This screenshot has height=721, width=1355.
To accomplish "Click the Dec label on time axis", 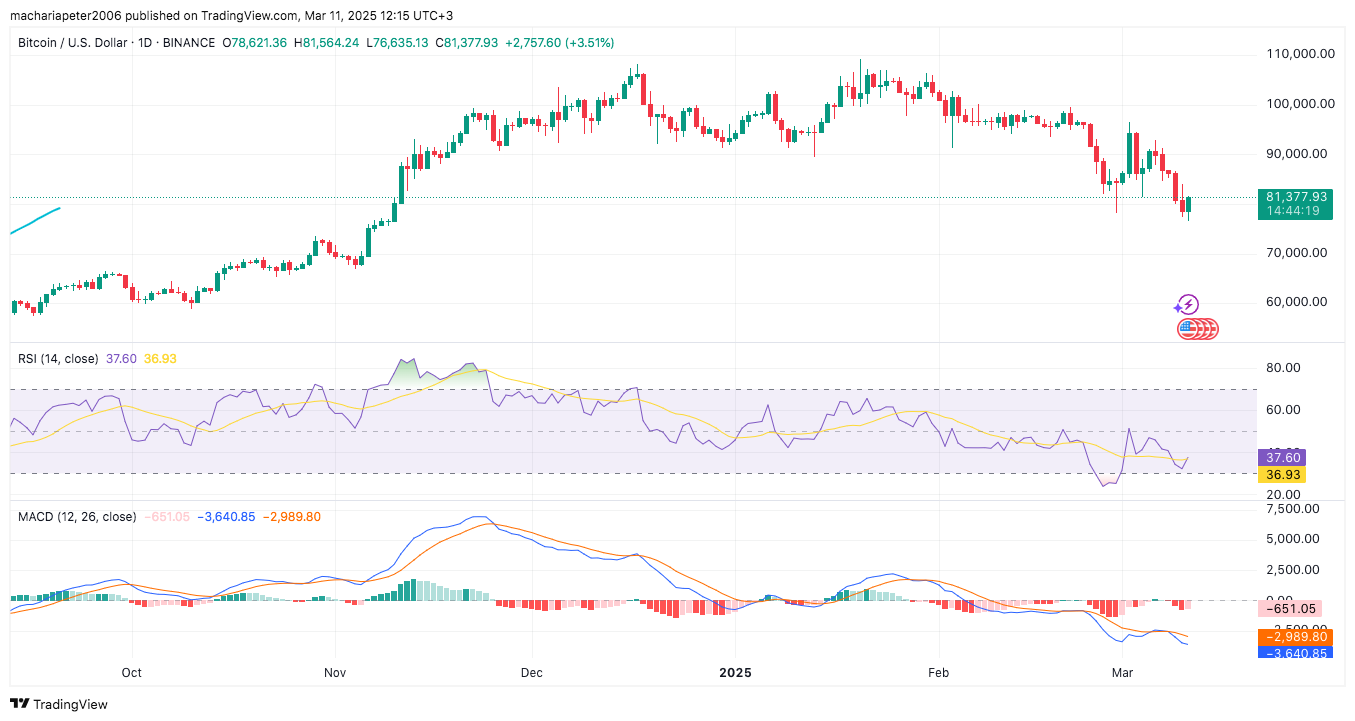I will pyautogui.click(x=532, y=673).
